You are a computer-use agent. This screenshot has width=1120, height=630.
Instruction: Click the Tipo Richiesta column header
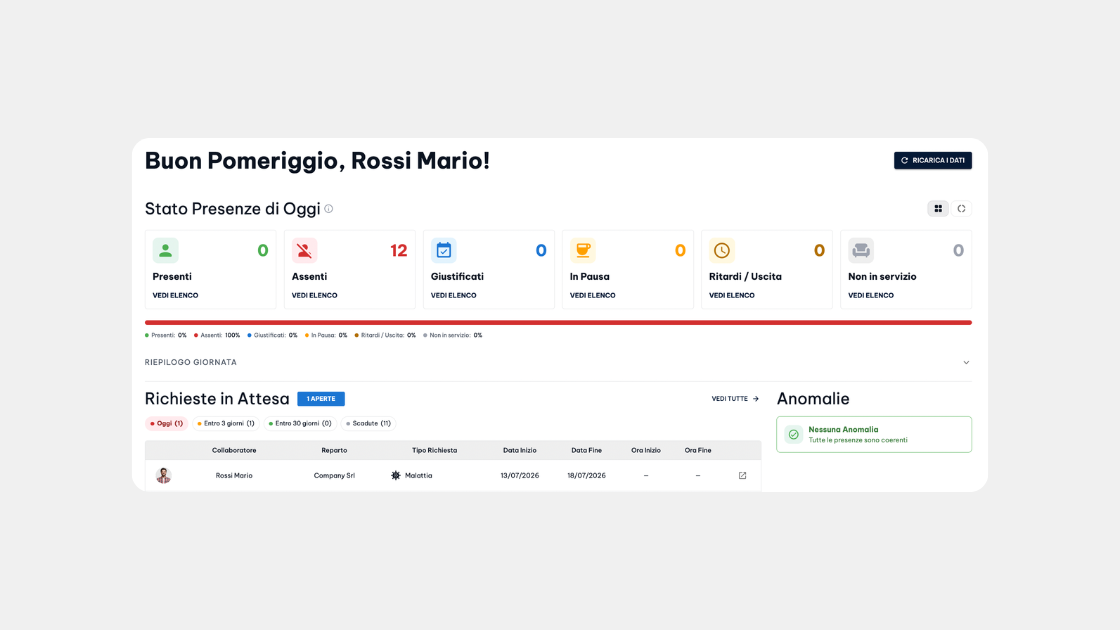click(434, 450)
